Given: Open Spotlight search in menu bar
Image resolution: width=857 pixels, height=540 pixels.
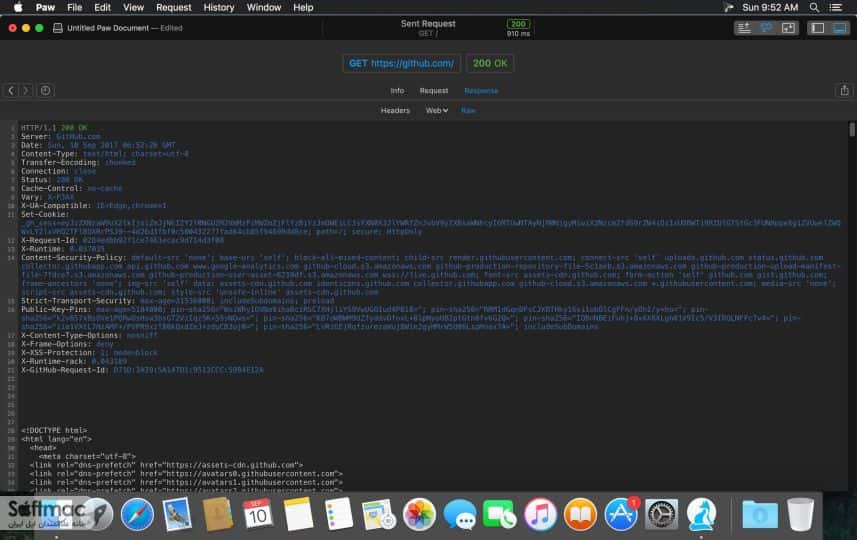Looking at the screenshot, I should pos(814,7).
